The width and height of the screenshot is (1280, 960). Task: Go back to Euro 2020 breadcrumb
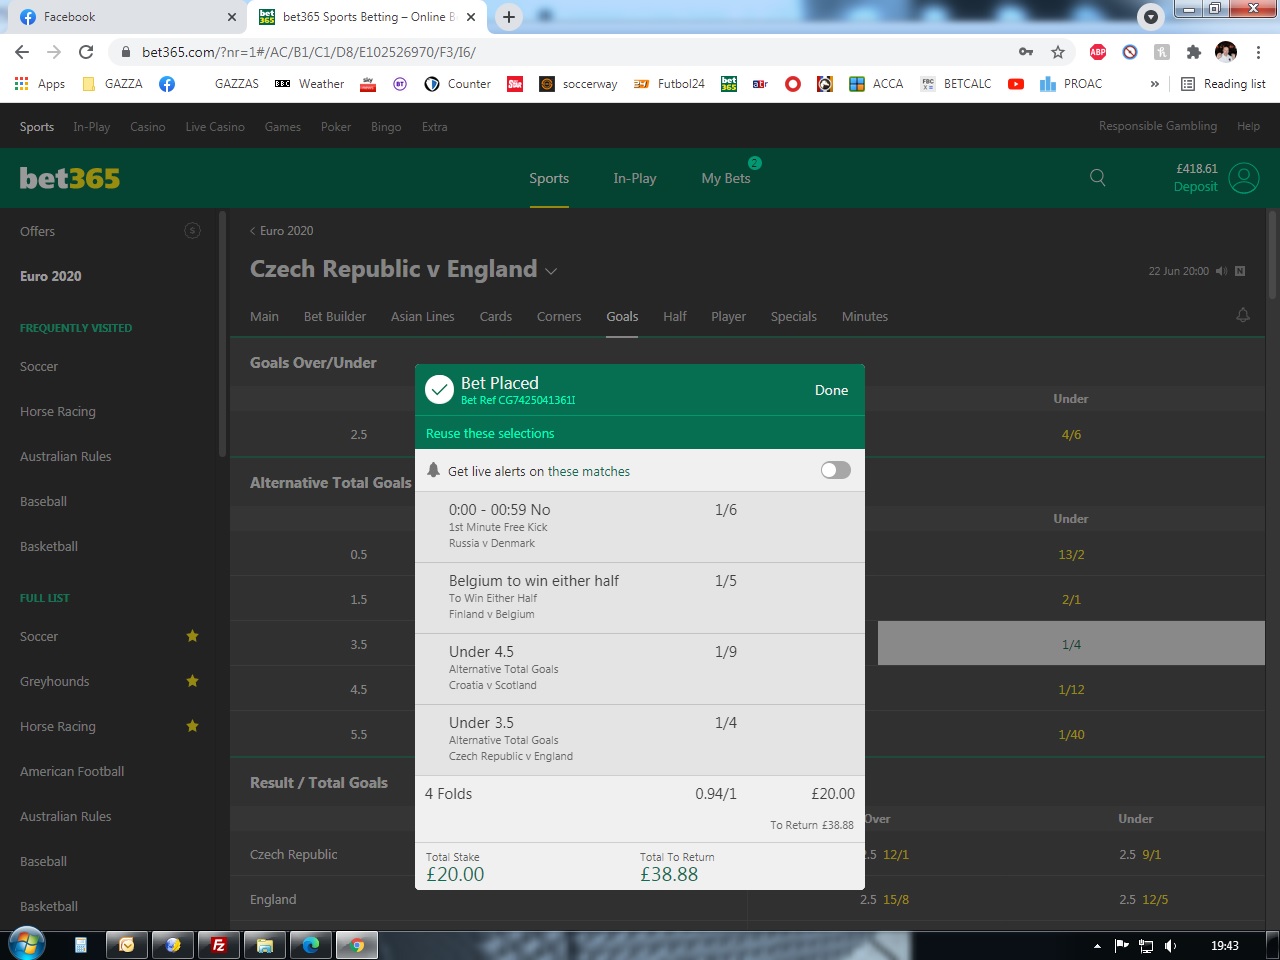click(281, 230)
